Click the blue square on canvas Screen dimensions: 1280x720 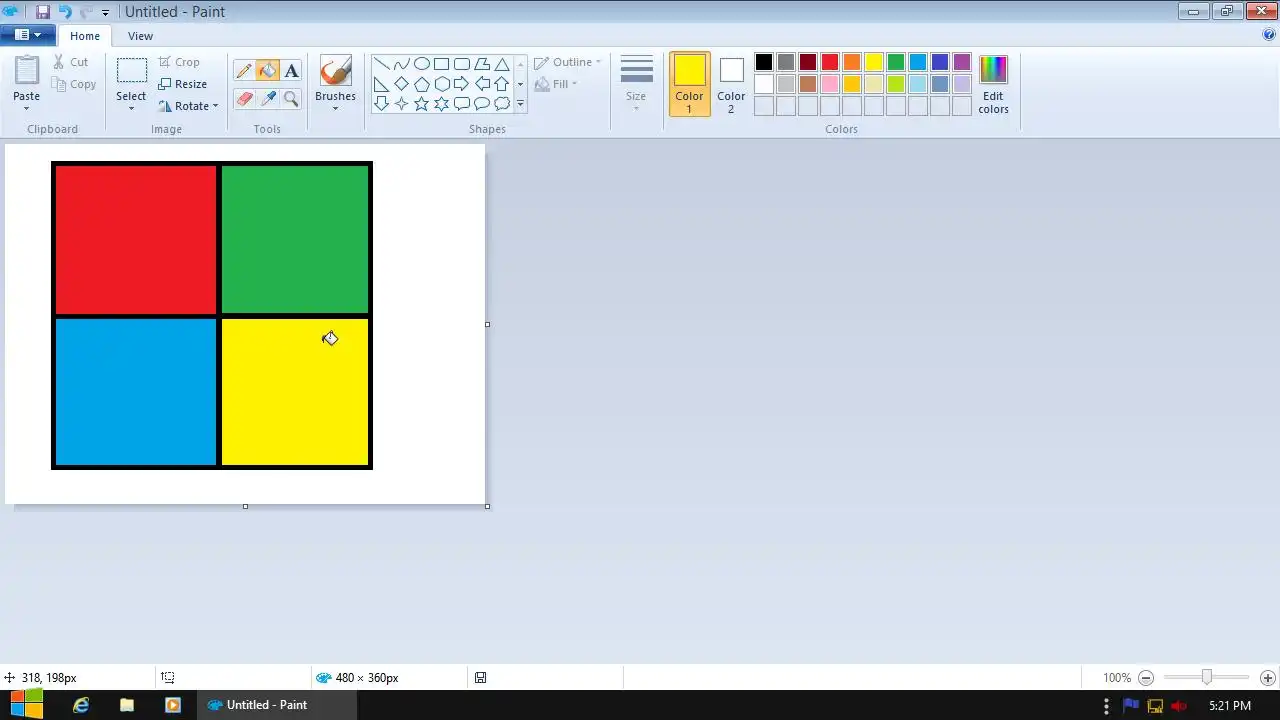136,392
